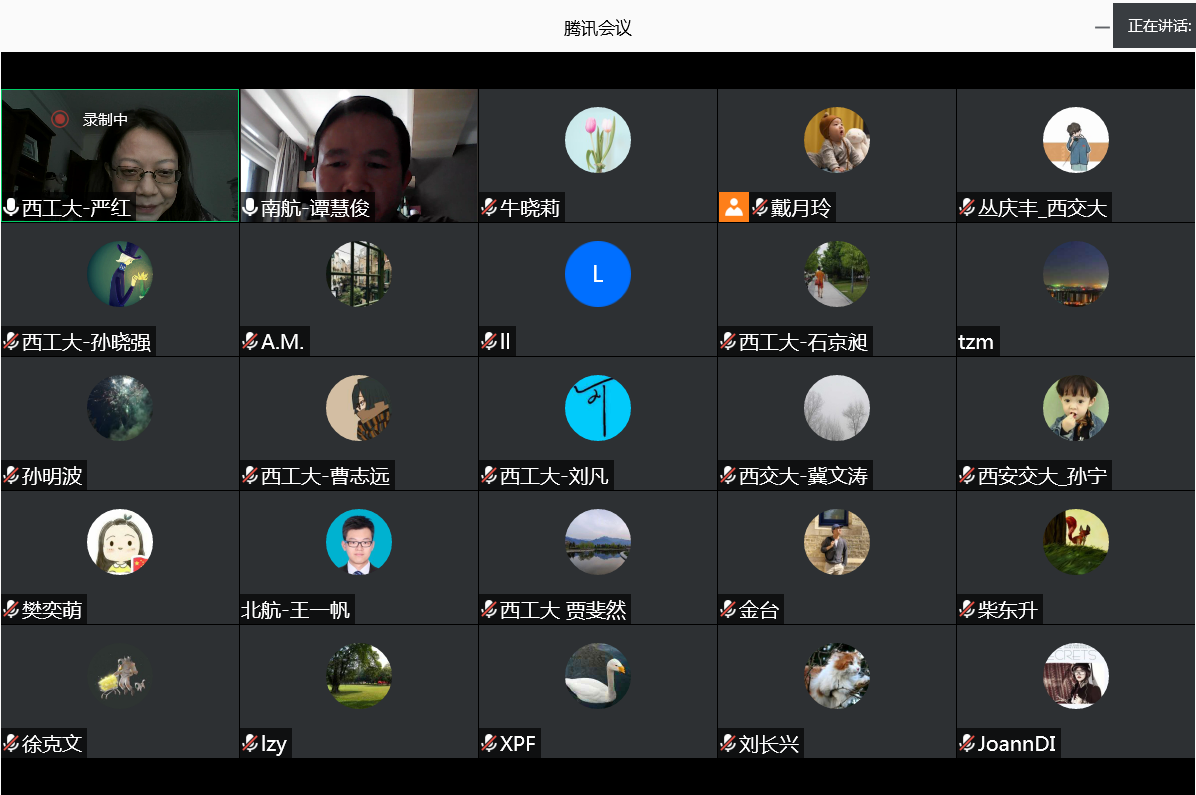Select the tulip avatar of 牛晓莉

pos(597,140)
